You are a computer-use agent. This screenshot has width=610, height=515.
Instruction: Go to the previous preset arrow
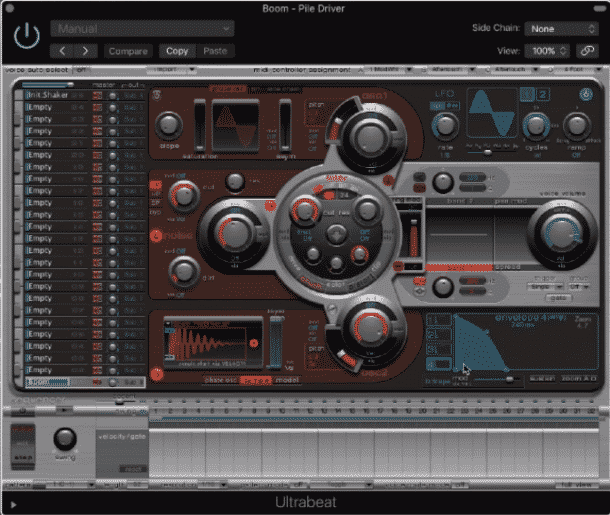click(62, 51)
